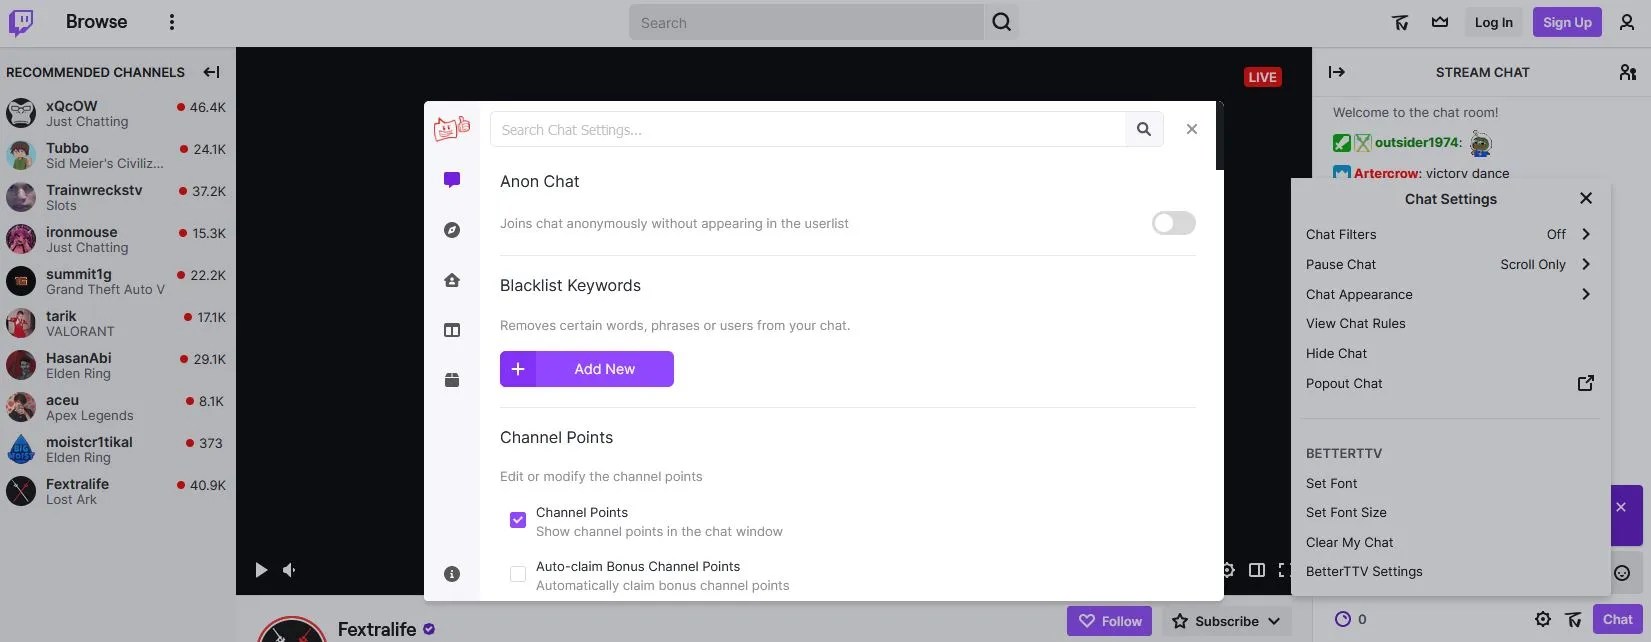Open BetterTTV Settings menu entry
1651x642 pixels.
click(x=1364, y=571)
